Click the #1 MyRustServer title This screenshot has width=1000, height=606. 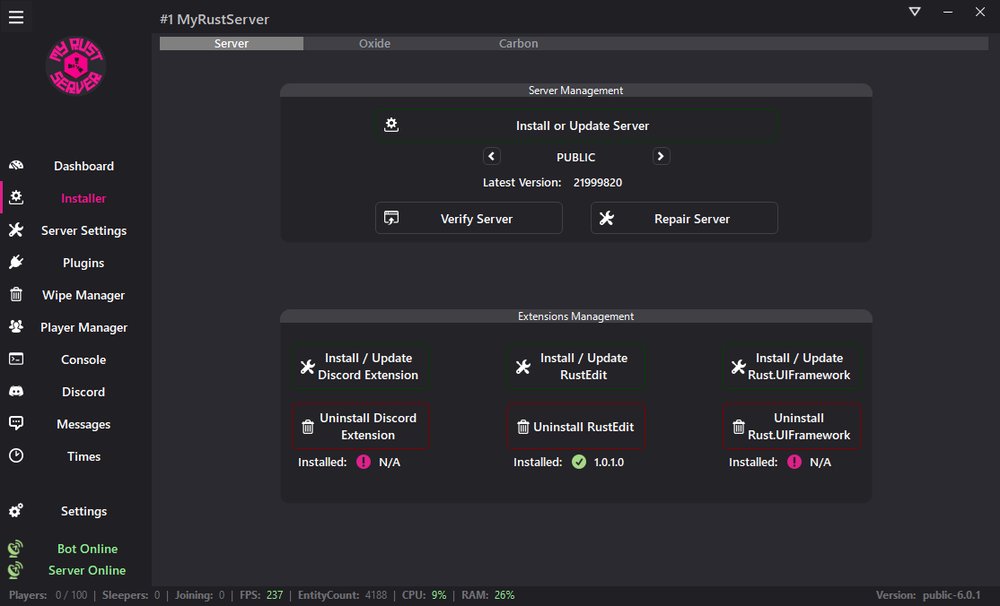click(x=214, y=19)
